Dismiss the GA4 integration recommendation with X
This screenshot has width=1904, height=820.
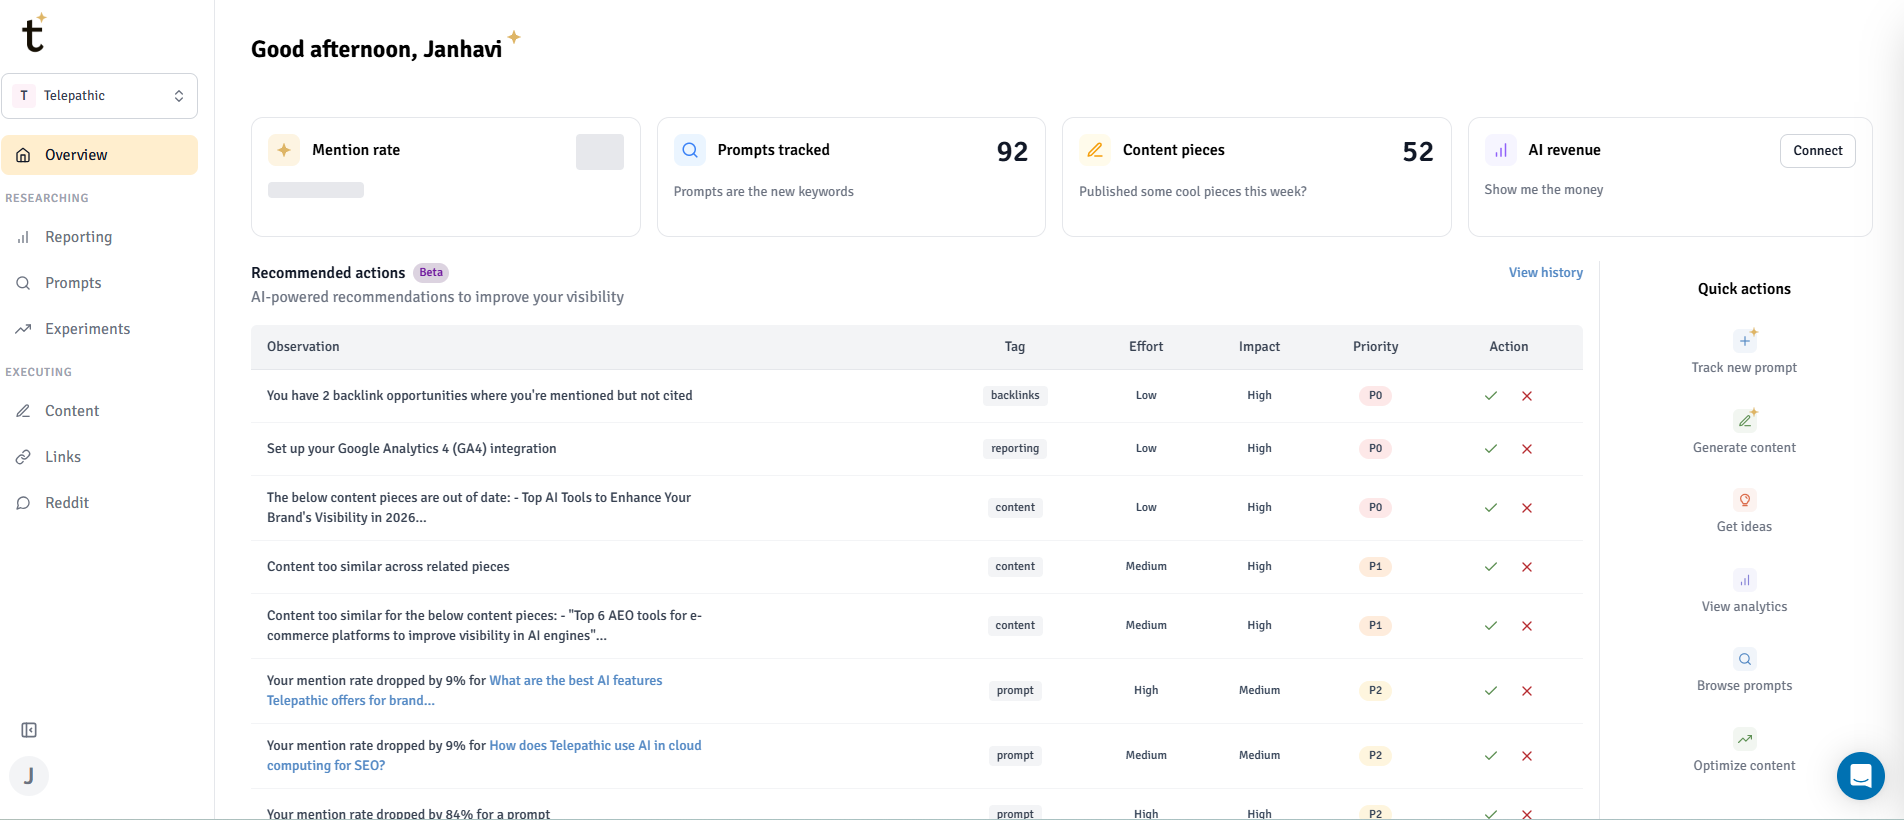tap(1527, 449)
